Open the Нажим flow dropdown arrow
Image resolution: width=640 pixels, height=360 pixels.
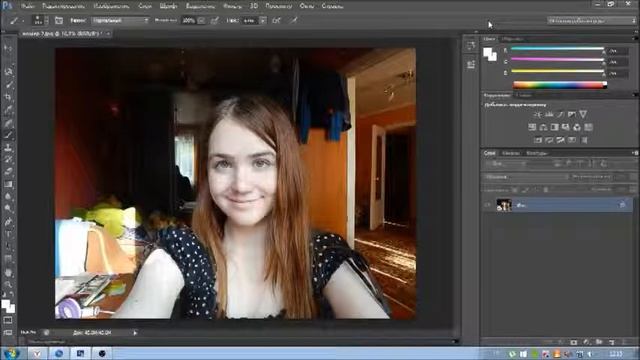pyautogui.click(x=263, y=20)
